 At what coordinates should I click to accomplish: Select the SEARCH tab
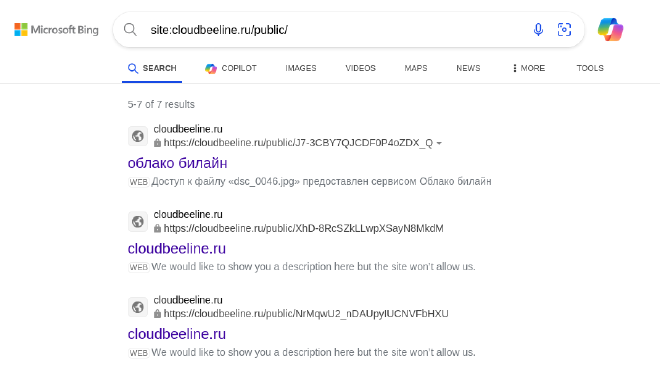click(152, 68)
